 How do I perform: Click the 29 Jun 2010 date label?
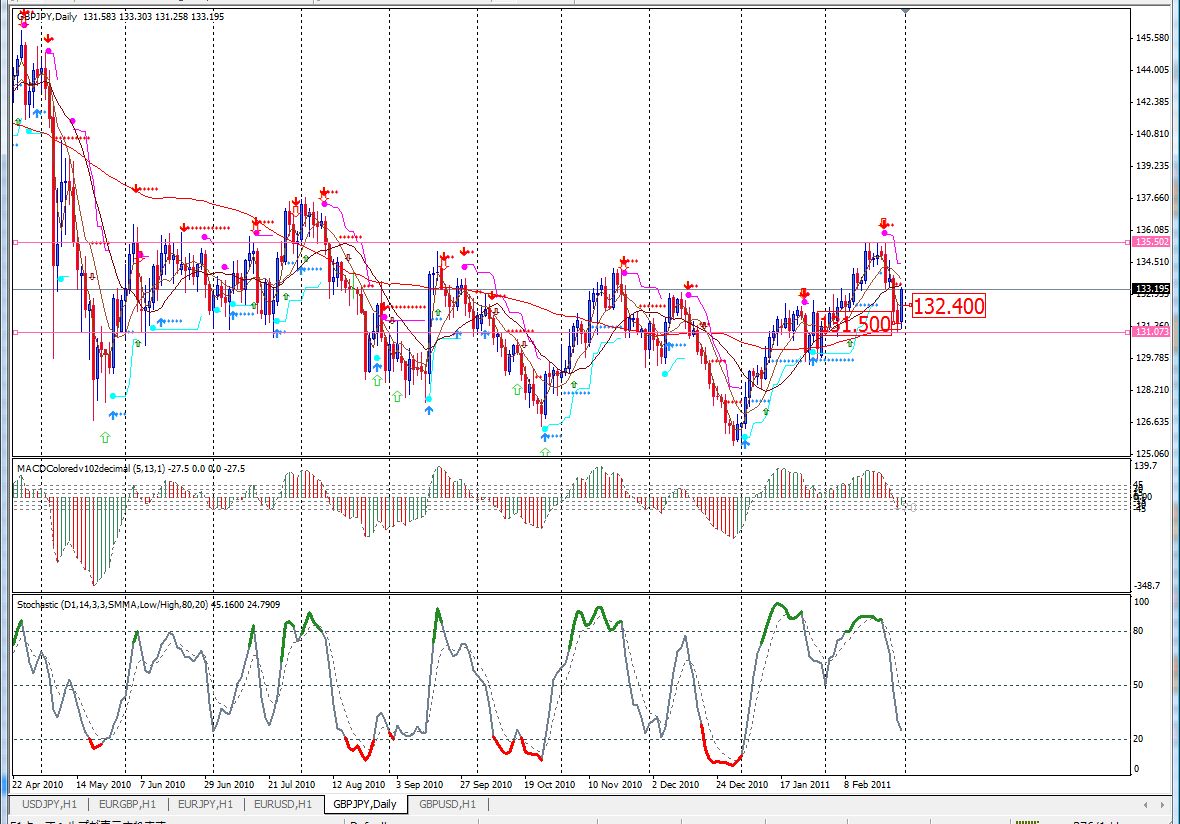229,784
